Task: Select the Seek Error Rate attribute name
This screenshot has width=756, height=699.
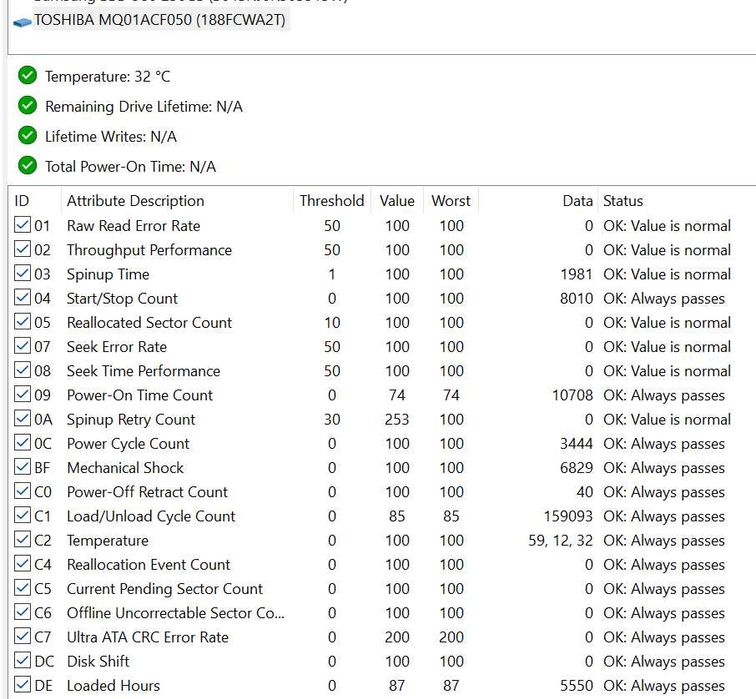Action: pyautogui.click(x=117, y=347)
